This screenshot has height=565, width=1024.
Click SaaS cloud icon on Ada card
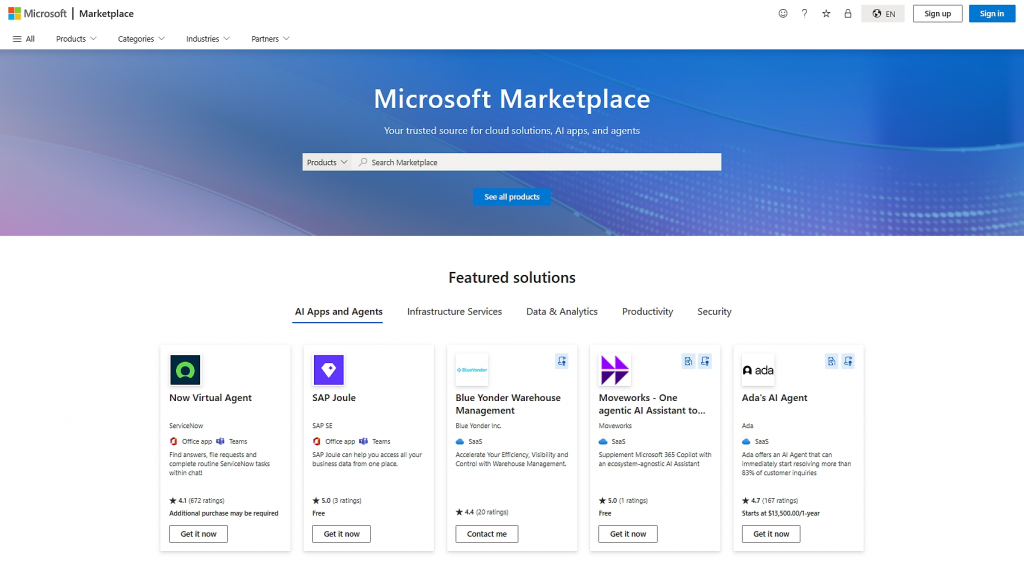coord(746,442)
